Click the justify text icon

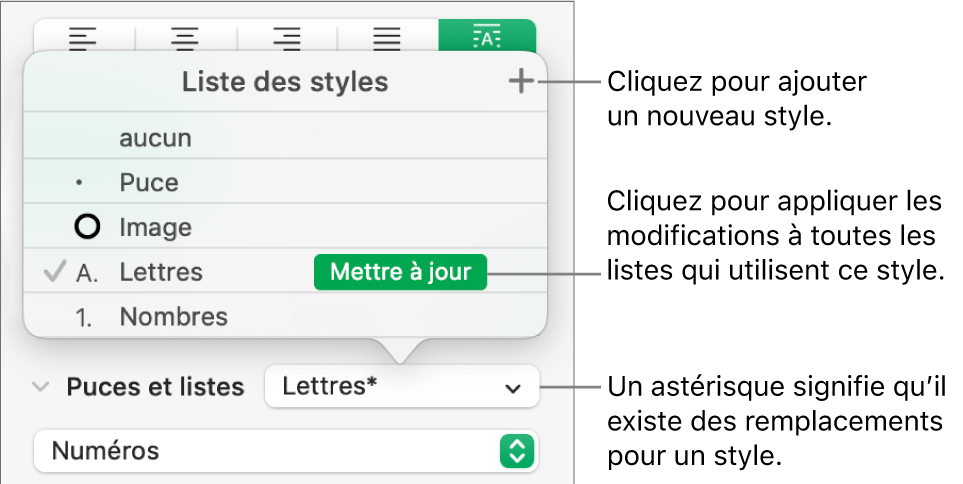[387, 40]
